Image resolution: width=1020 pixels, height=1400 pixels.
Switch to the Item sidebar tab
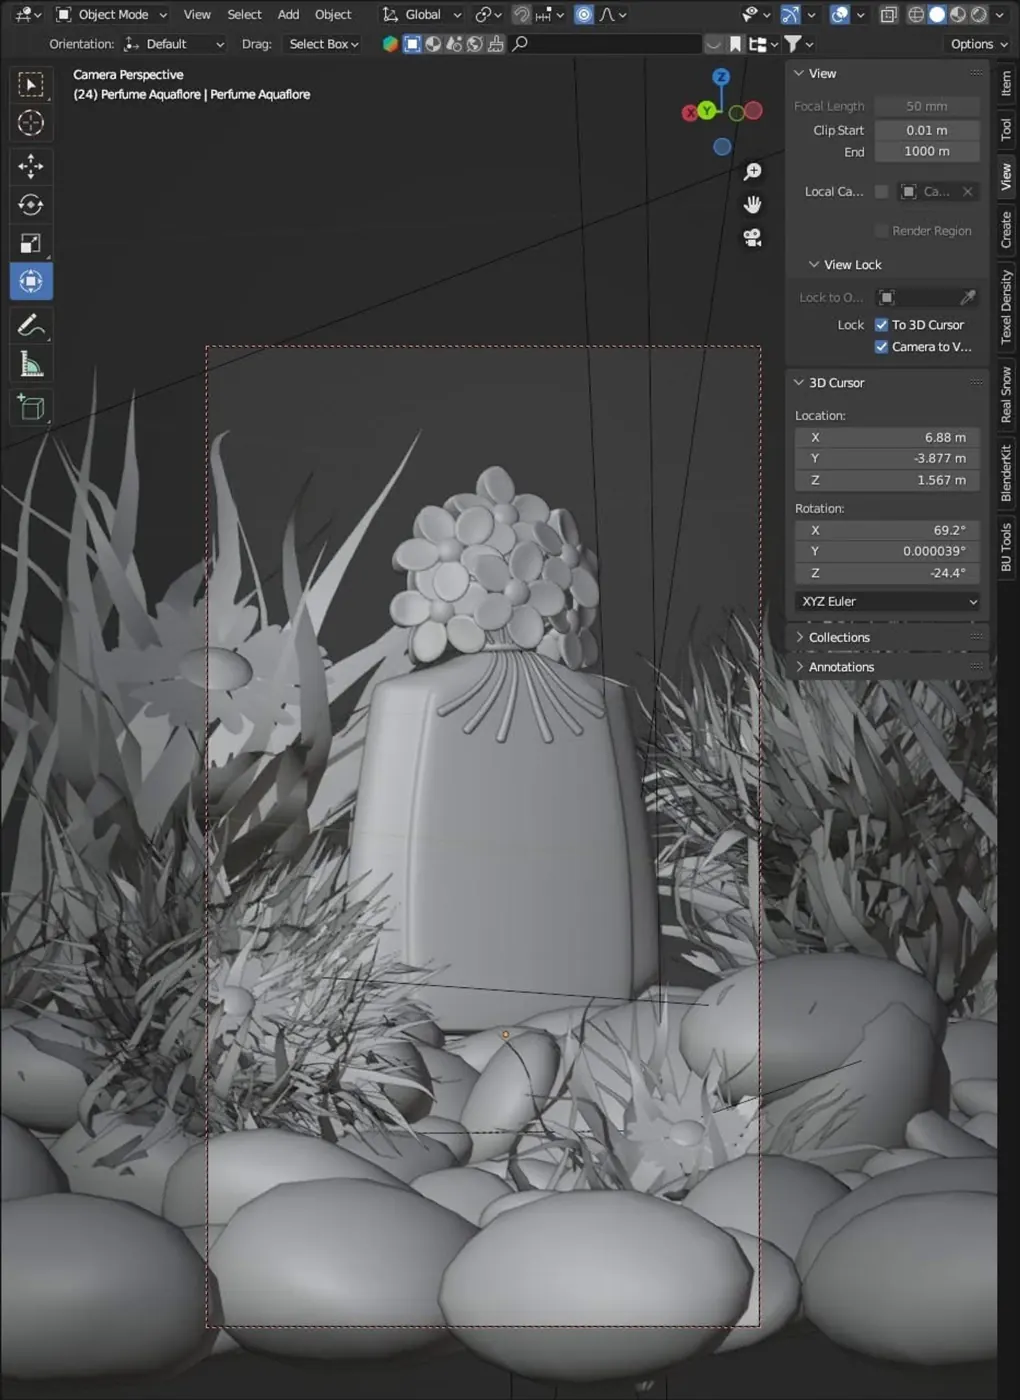(1007, 83)
